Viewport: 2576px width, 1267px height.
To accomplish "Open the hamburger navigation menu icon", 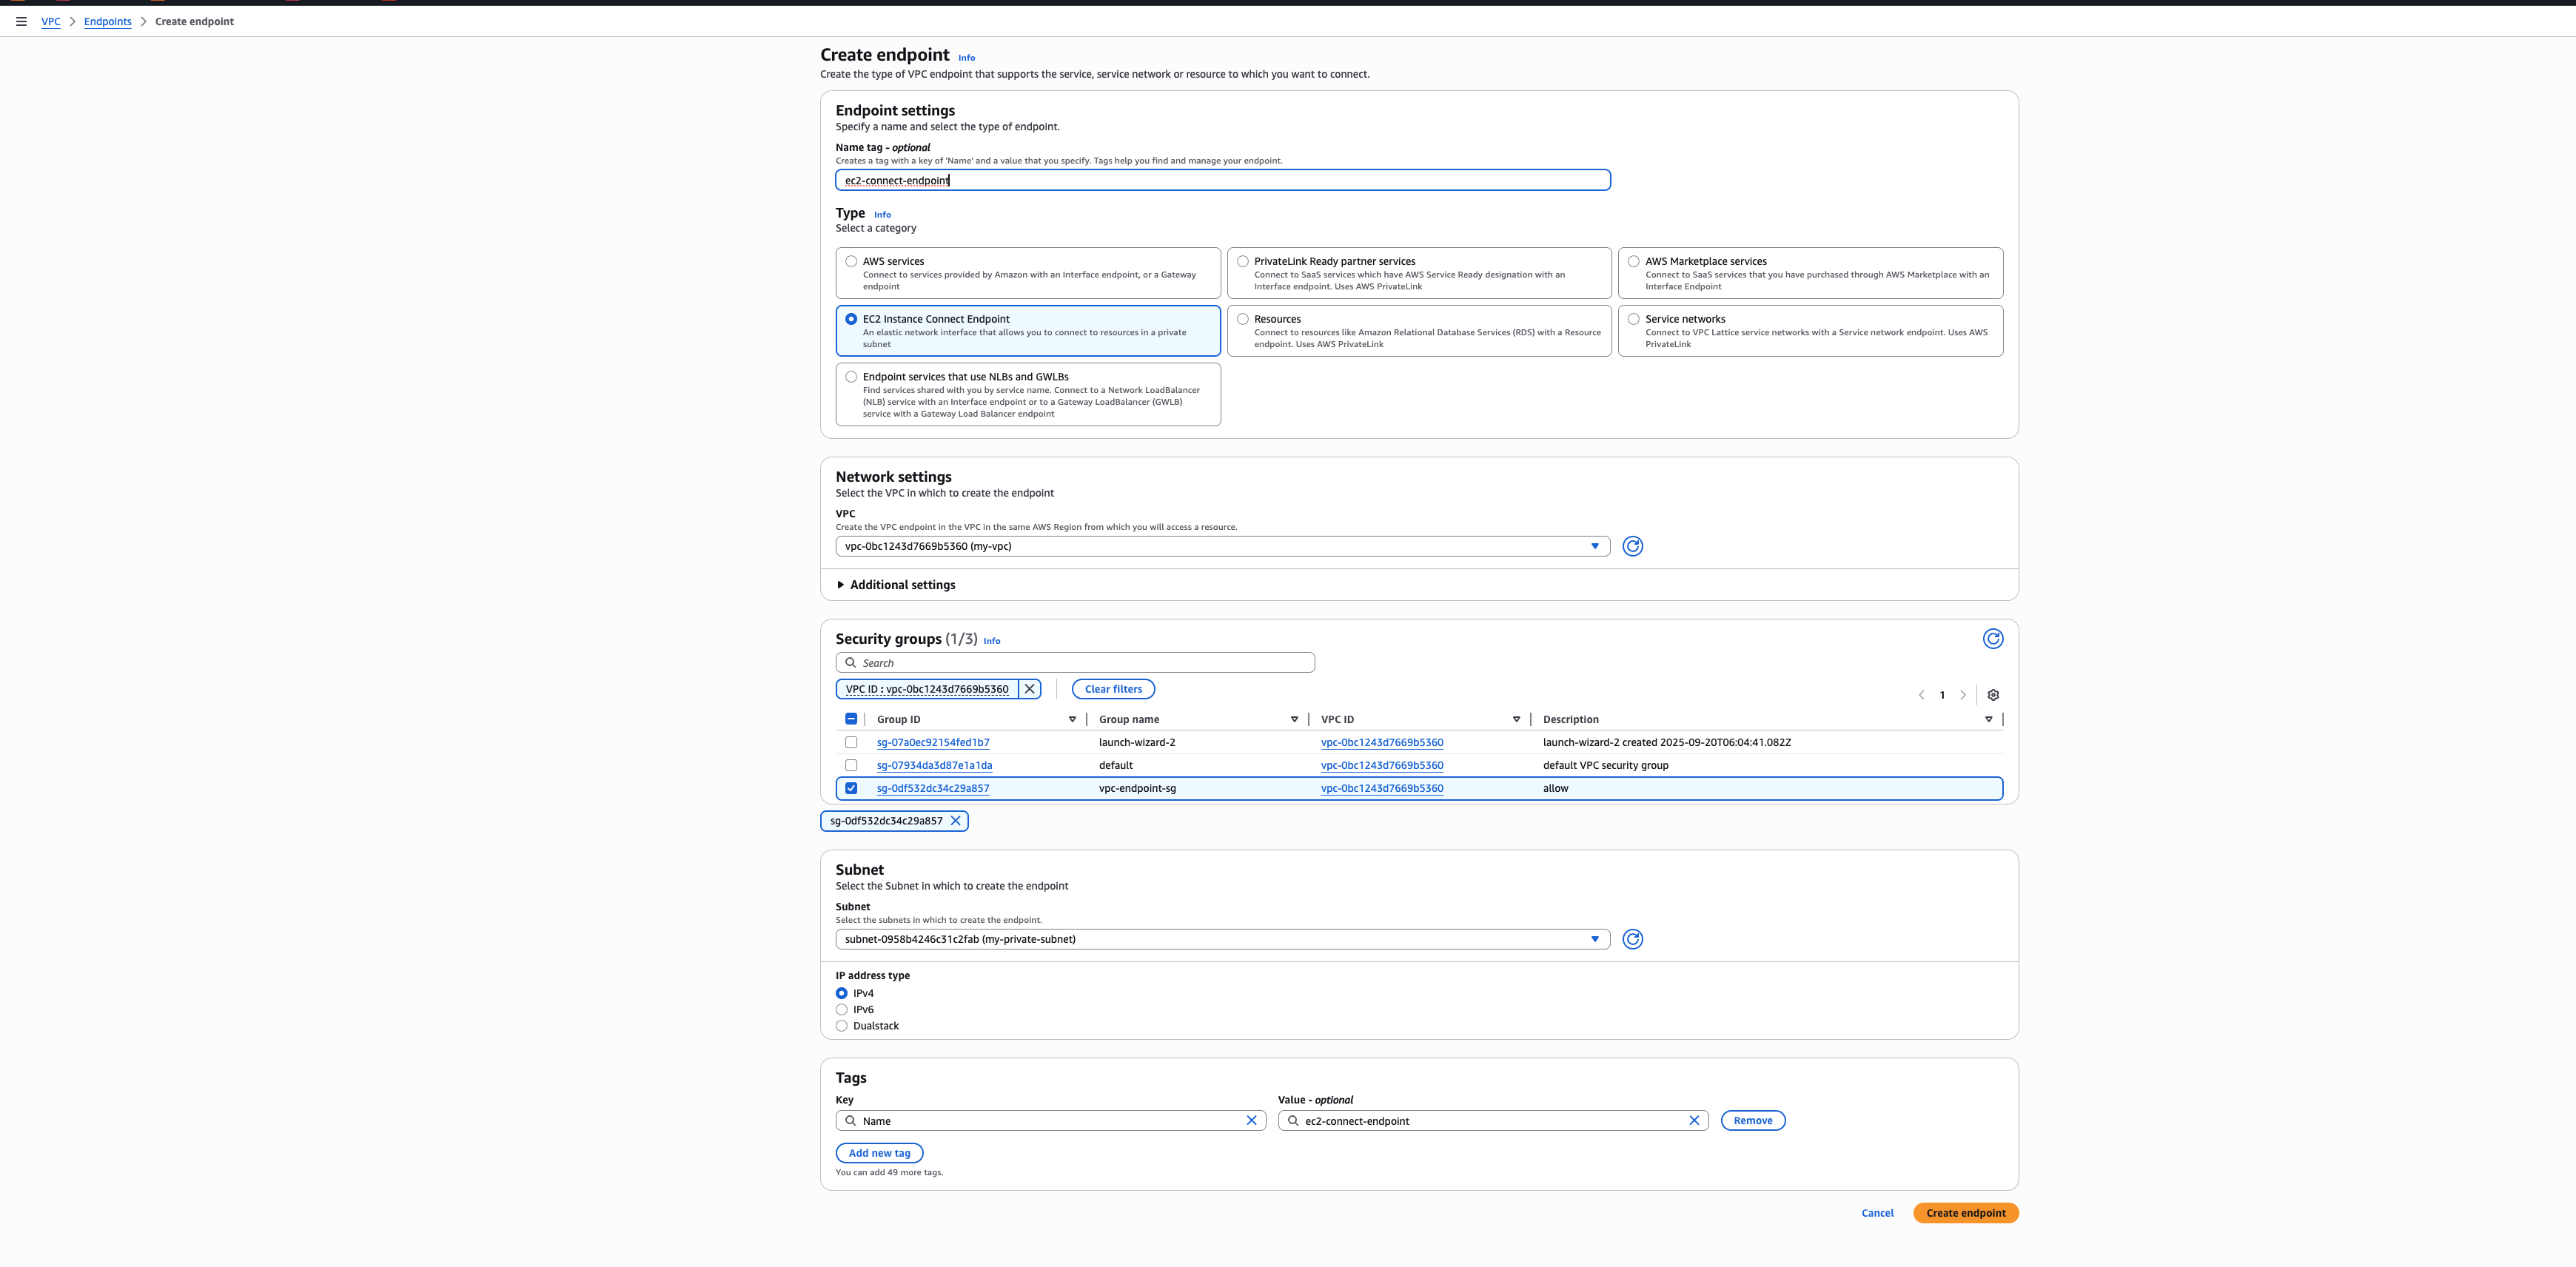I will [21, 21].
